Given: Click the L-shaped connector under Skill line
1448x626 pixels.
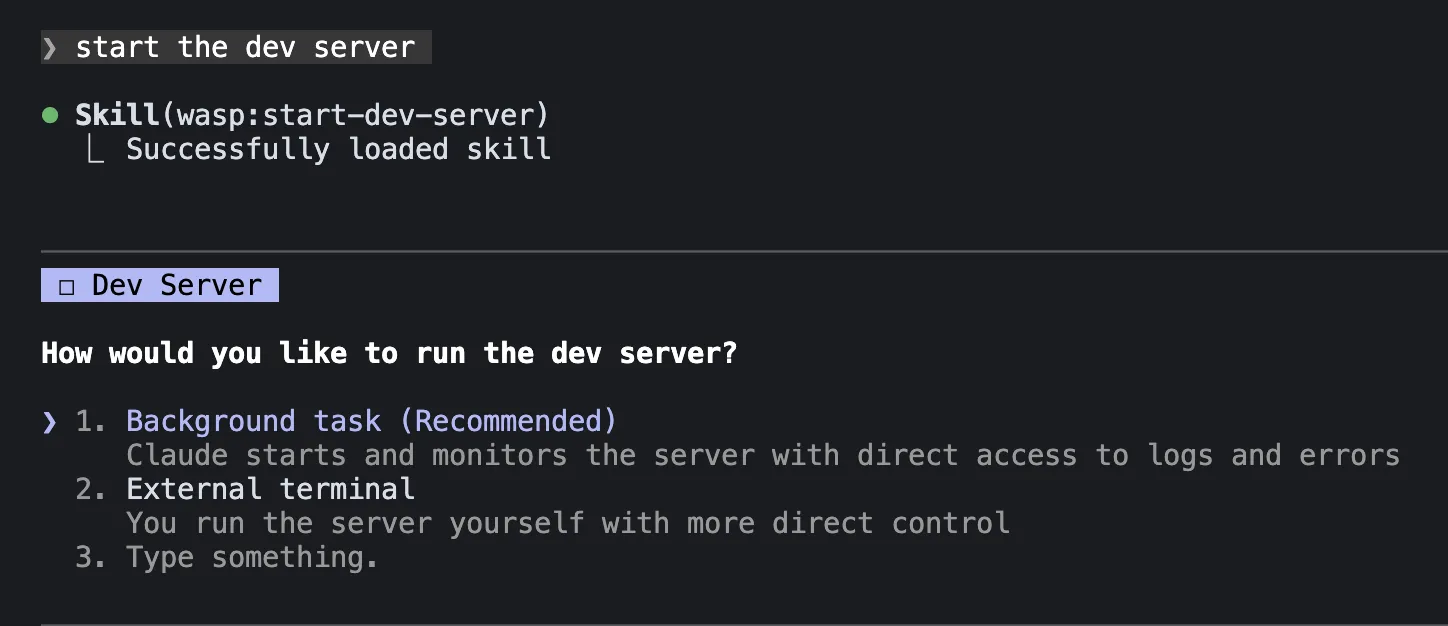Looking at the screenshot, I should 95,148.
